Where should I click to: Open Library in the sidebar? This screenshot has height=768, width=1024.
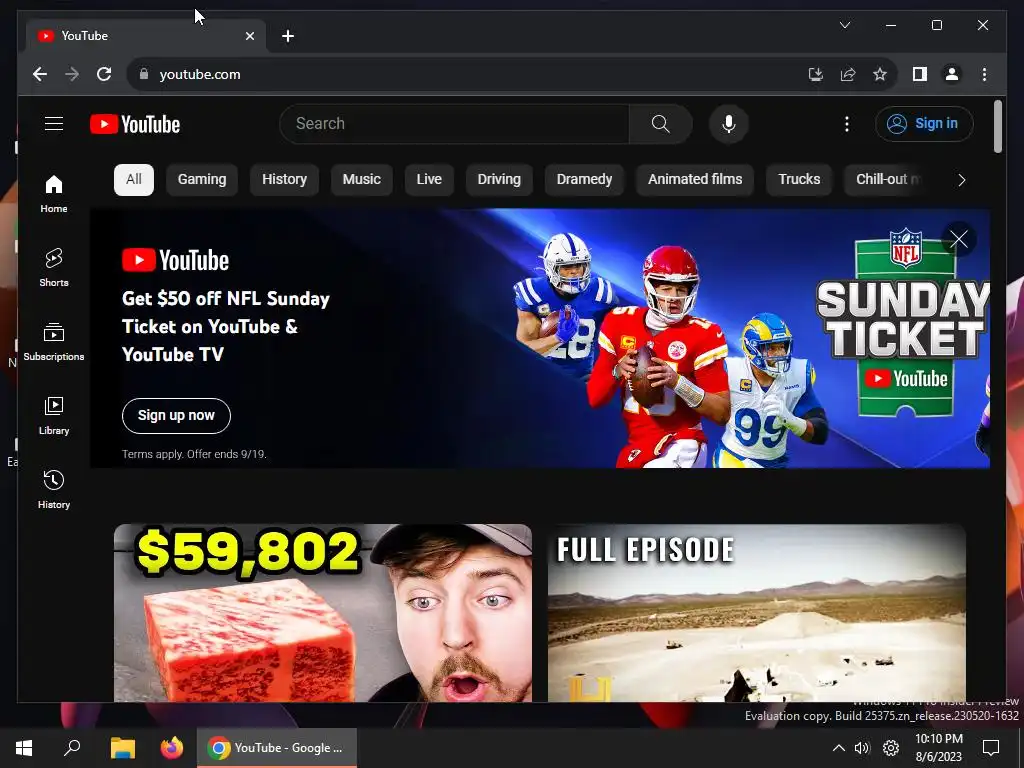[54, 415]
